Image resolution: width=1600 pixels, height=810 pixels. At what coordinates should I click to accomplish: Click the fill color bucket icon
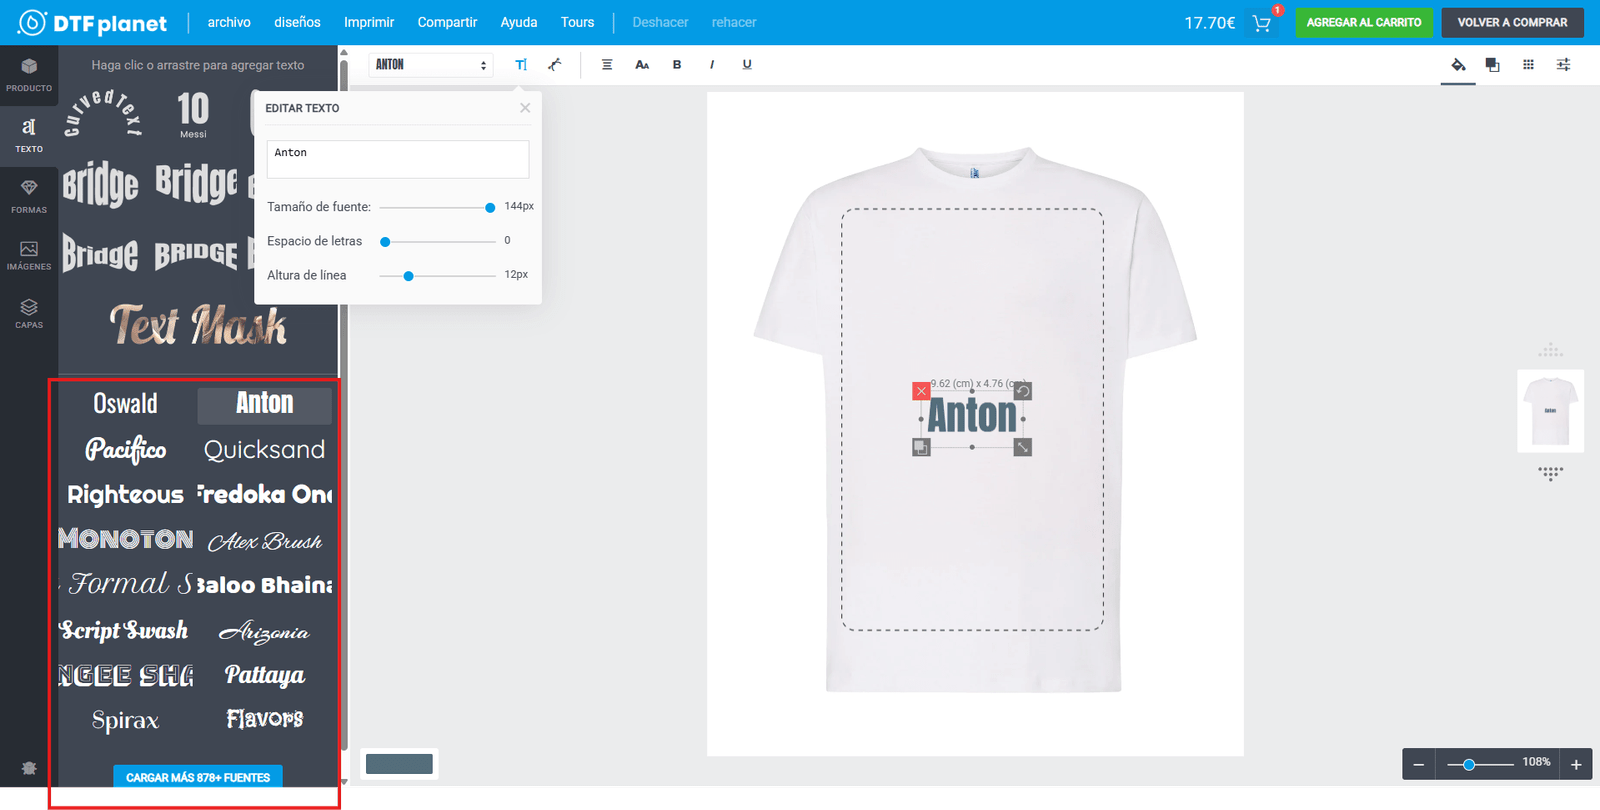pos(1458,65)
